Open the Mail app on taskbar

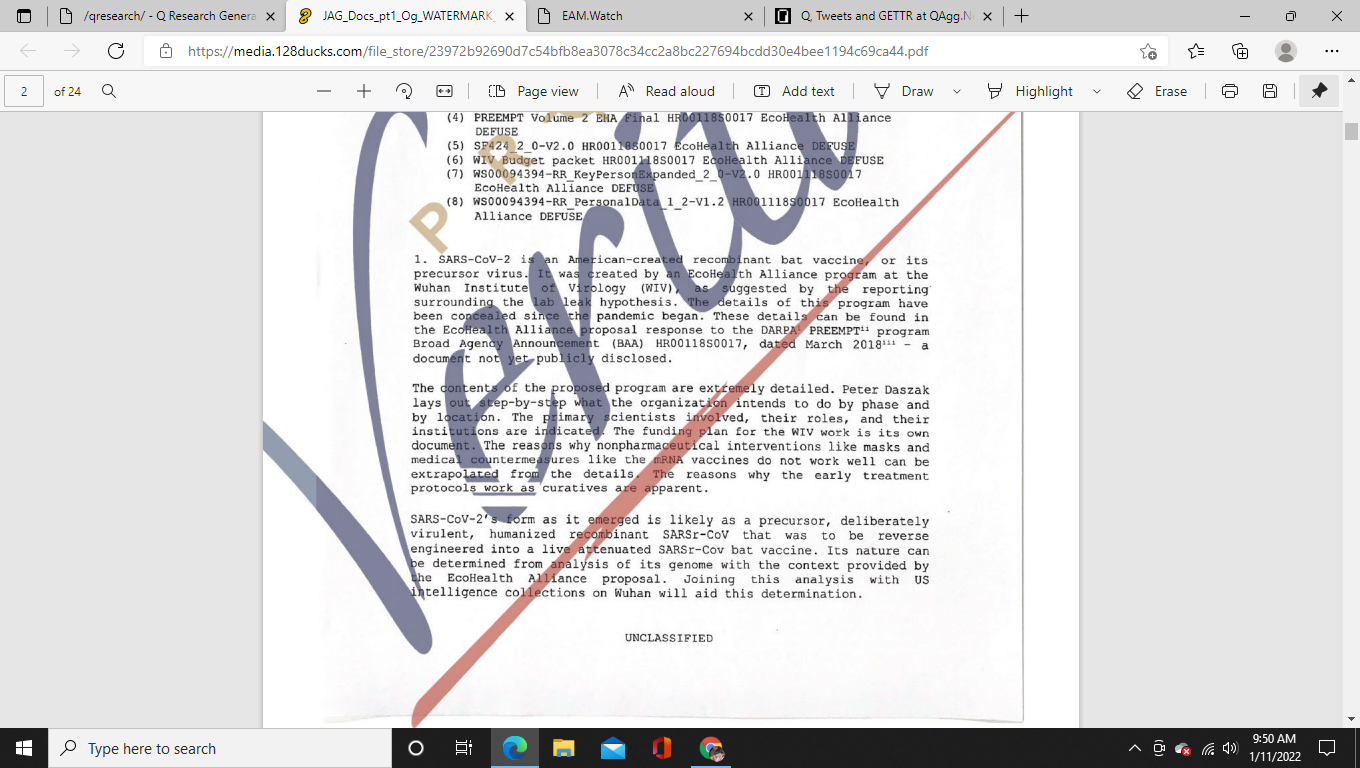click(x=612, y=748)
